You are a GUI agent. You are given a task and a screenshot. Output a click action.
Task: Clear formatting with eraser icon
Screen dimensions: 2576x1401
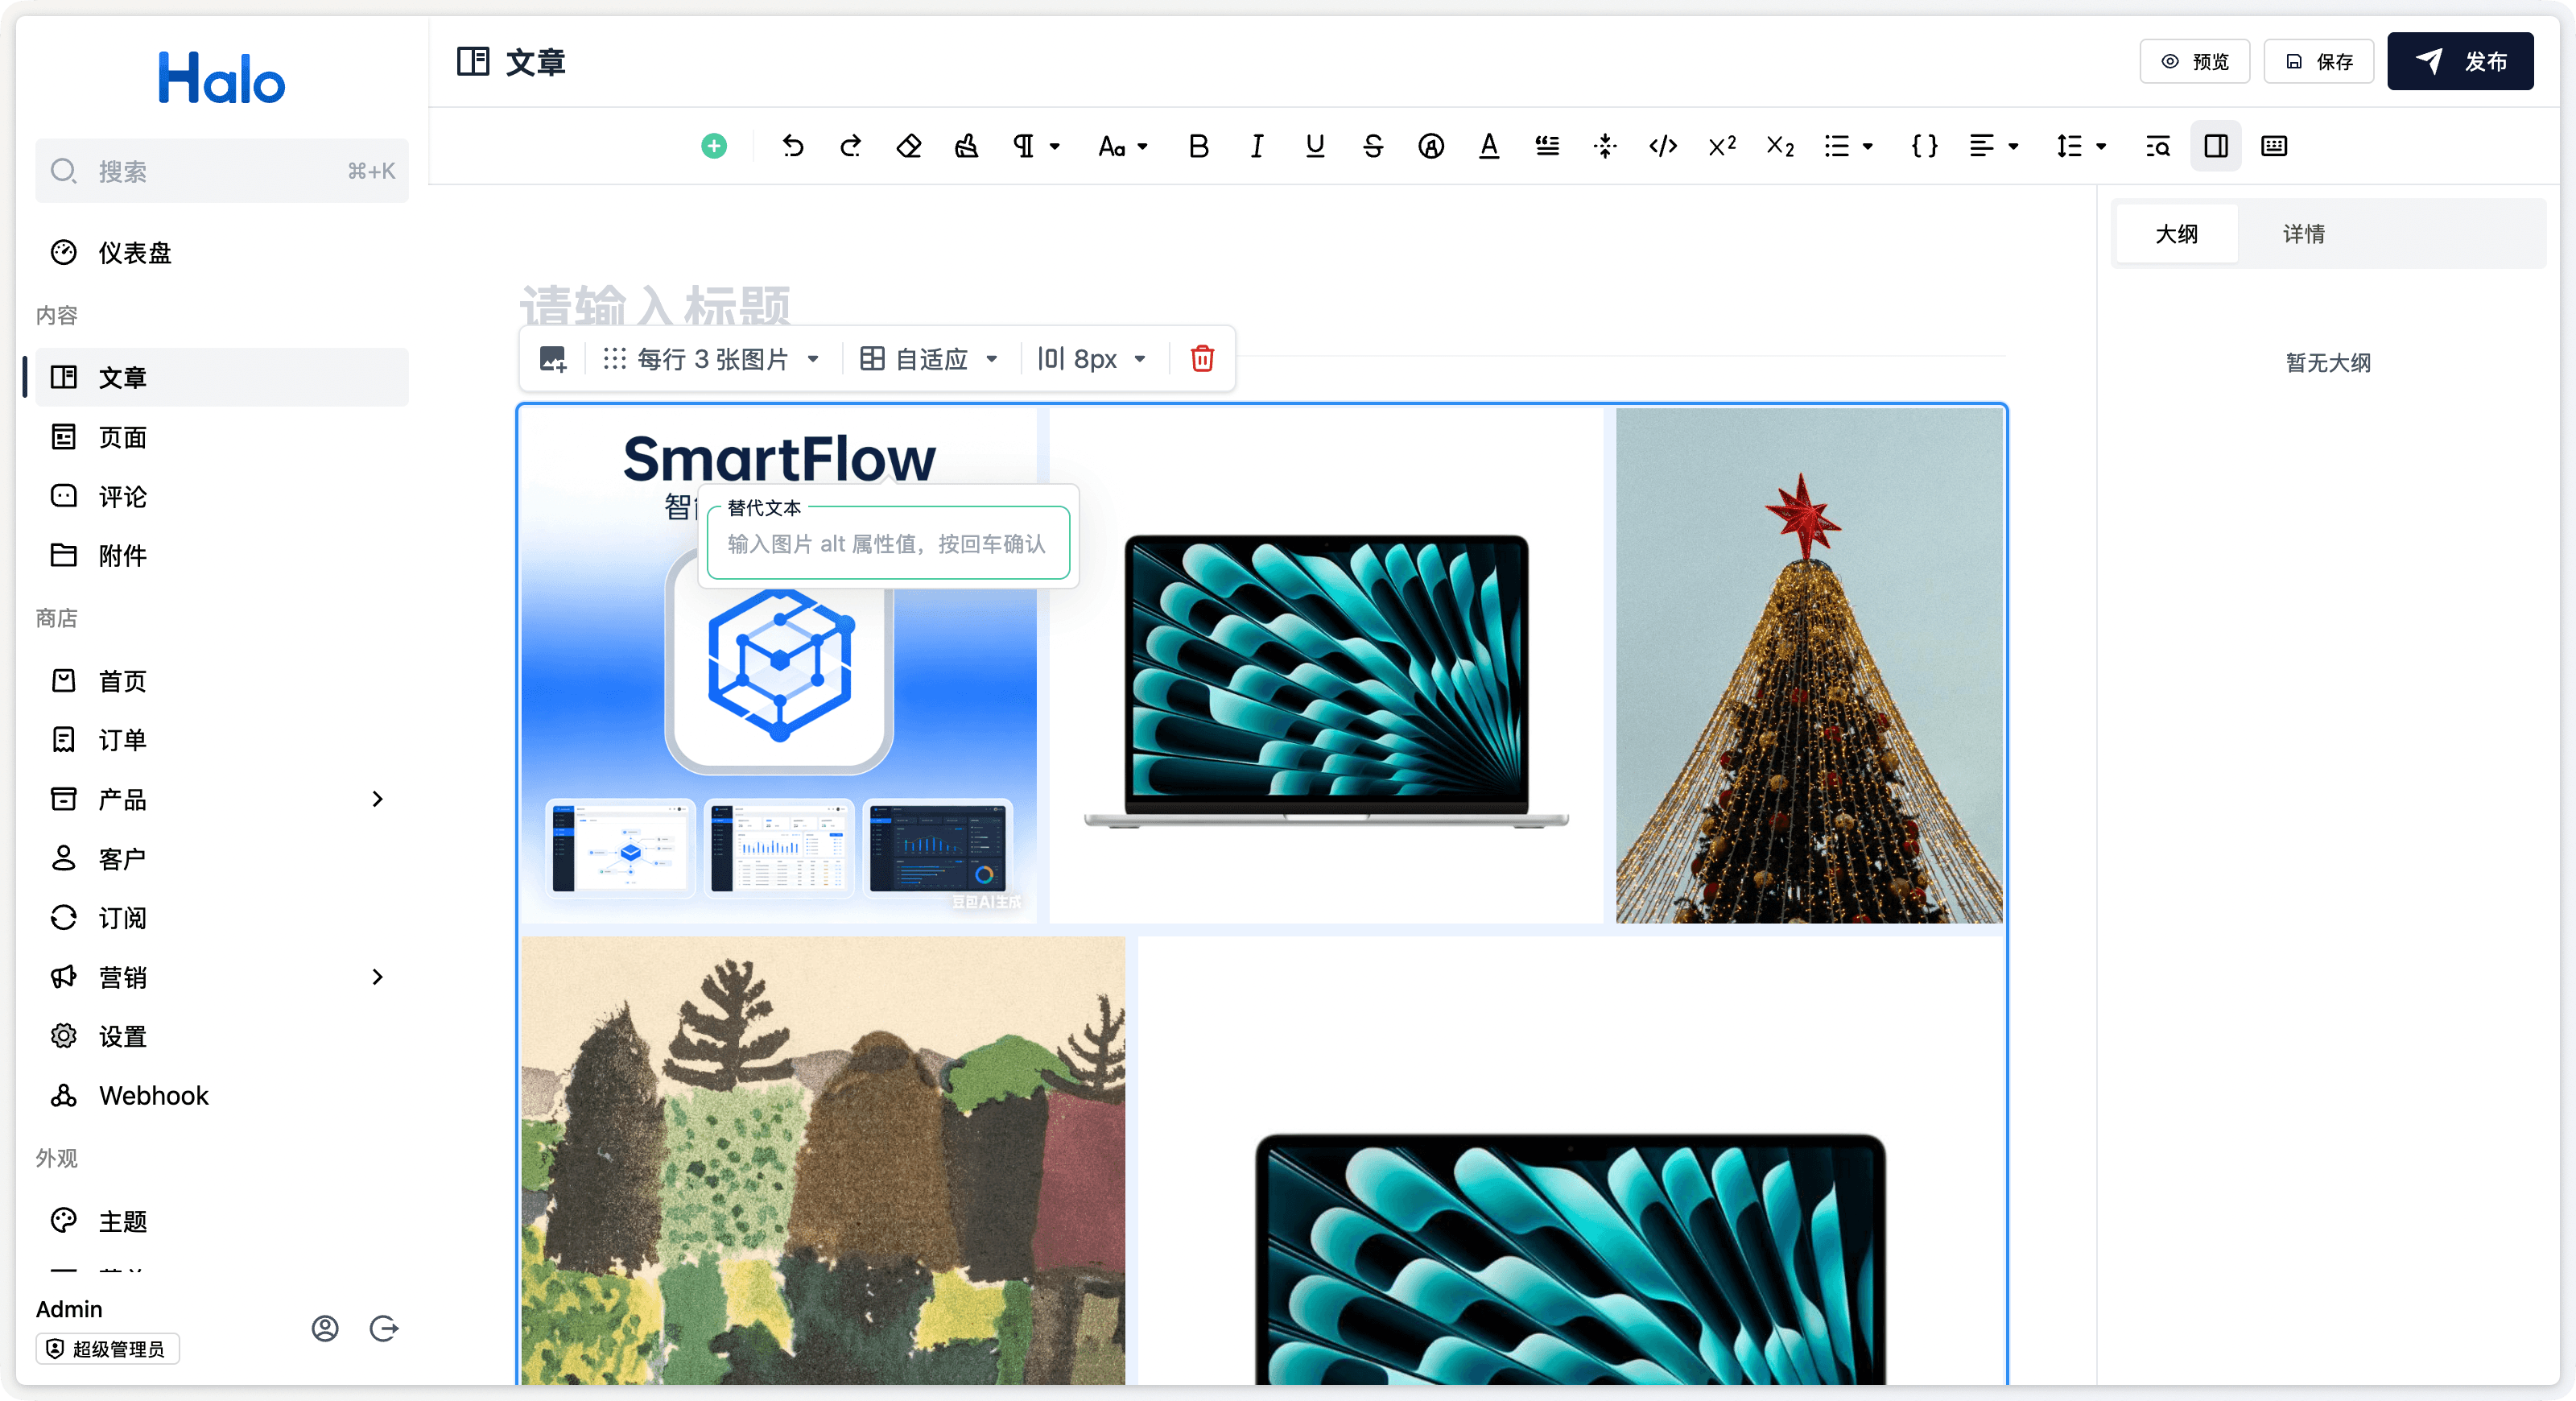(908, 146)
